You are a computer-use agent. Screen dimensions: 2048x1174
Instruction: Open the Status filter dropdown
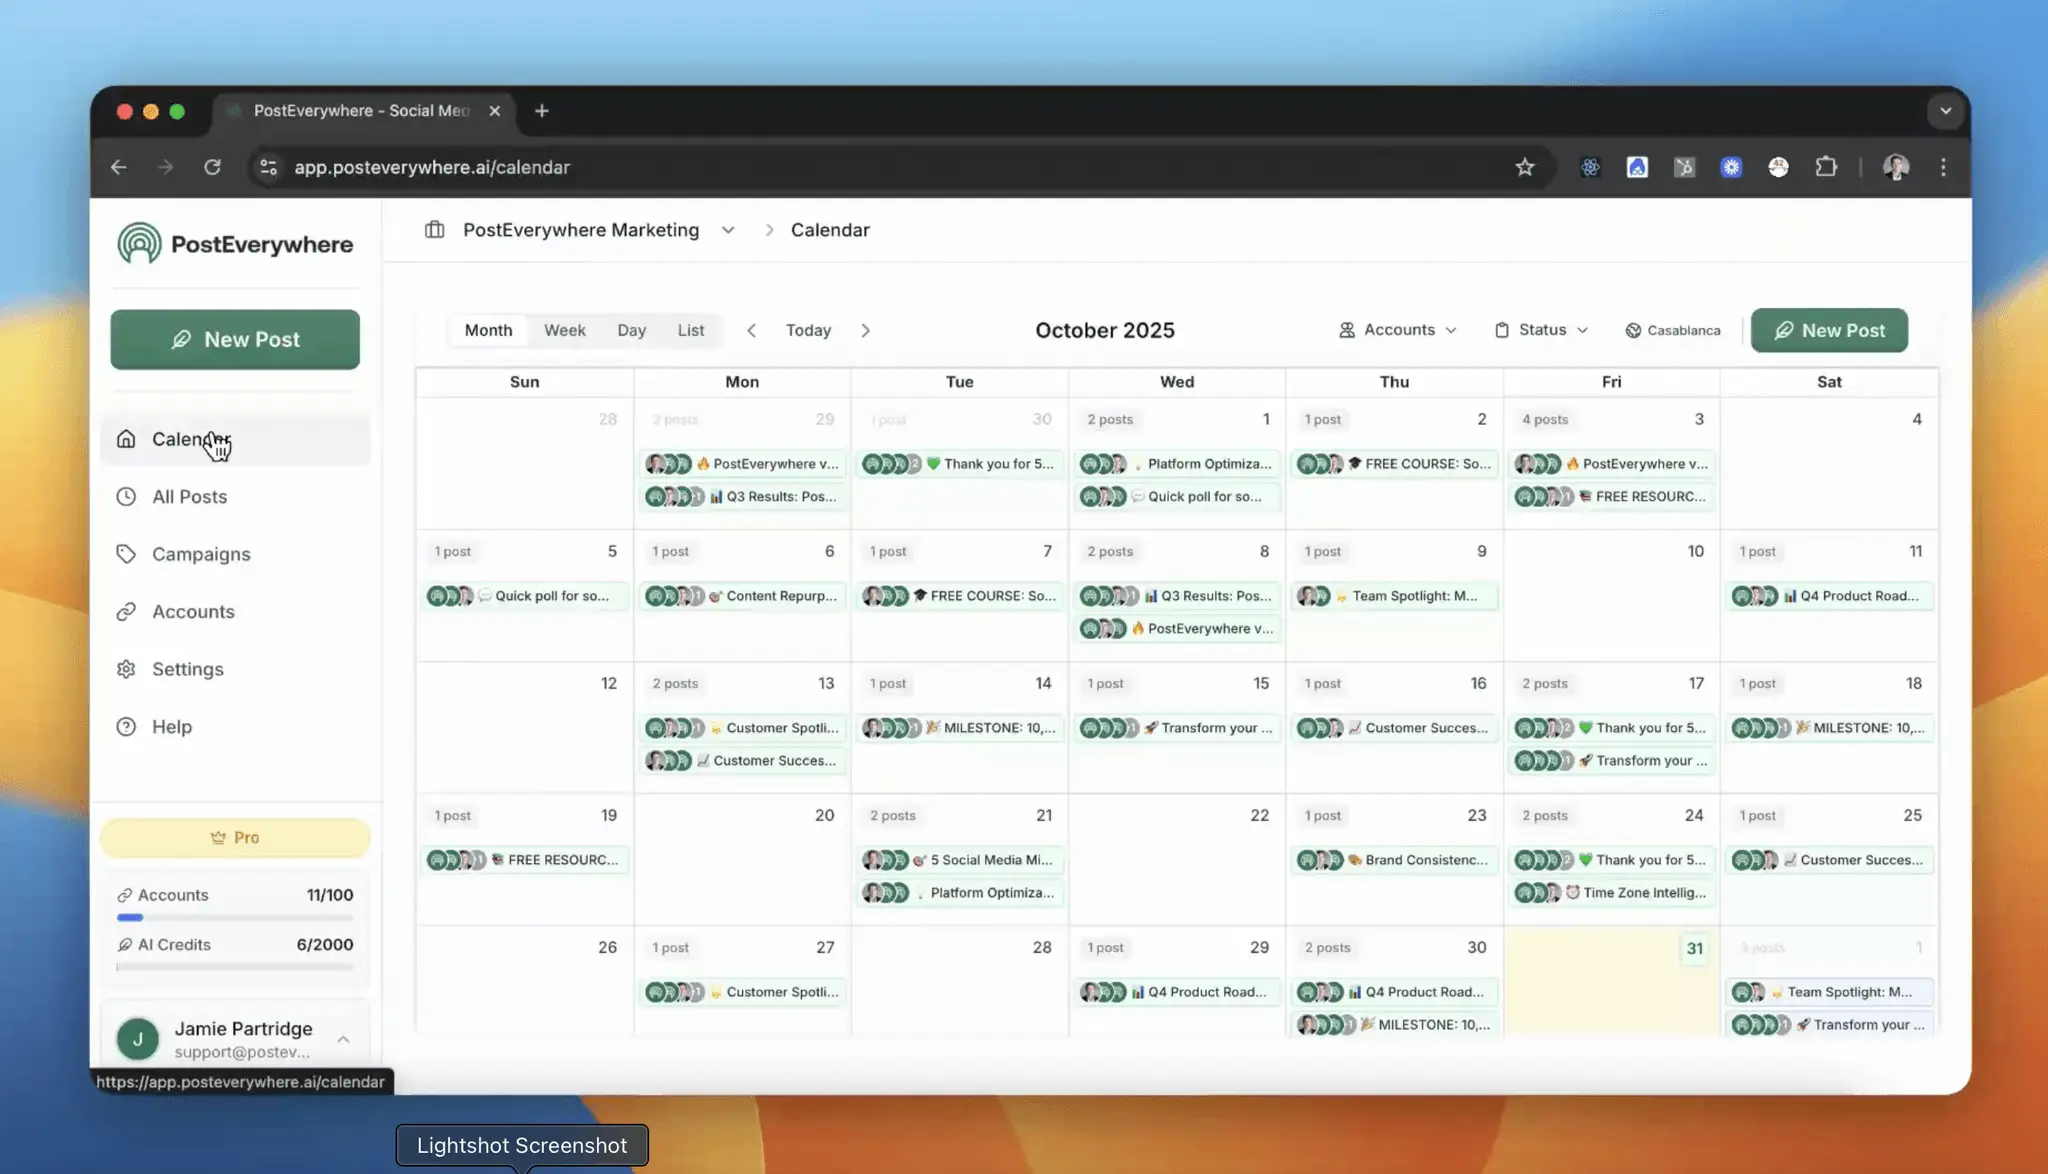click(x=1541, y=330)
